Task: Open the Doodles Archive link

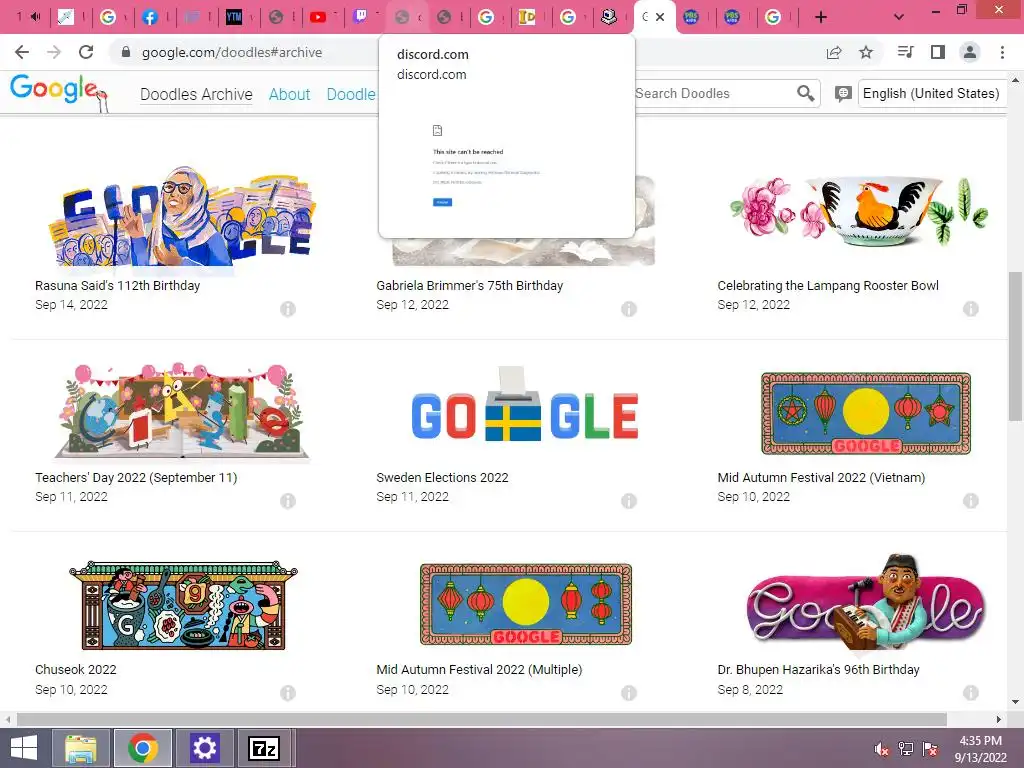Action: tap(196, 94)
